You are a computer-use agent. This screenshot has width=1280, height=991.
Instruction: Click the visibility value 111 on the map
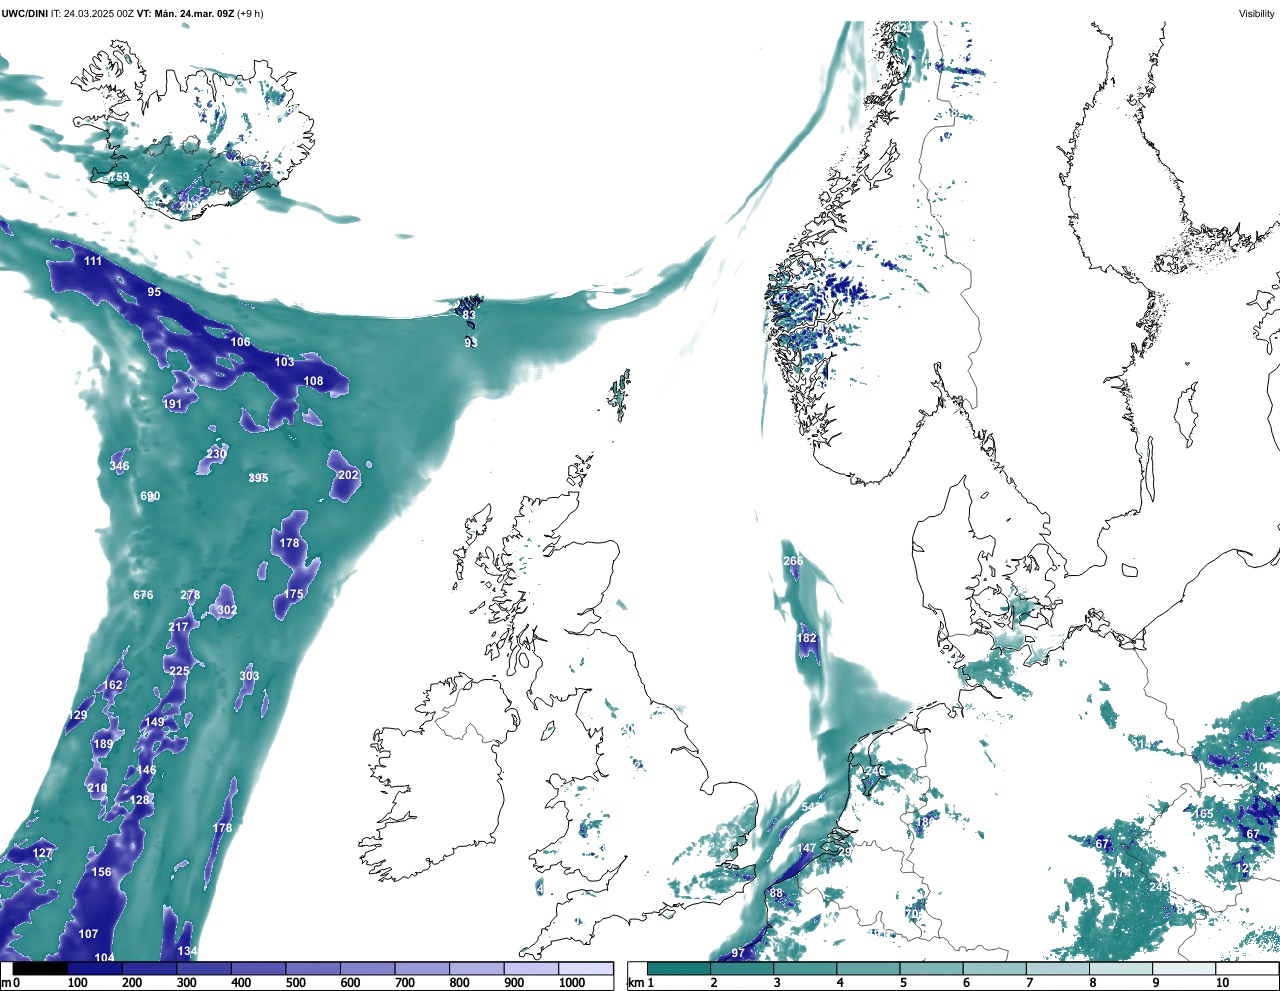tap(93, 261)
